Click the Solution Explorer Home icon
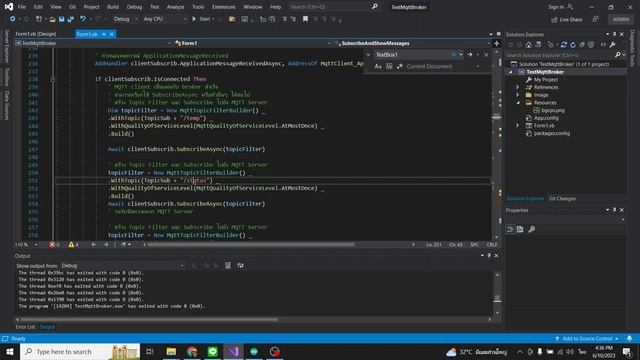The height and width of the screenshot is (360, 640). 529,45
